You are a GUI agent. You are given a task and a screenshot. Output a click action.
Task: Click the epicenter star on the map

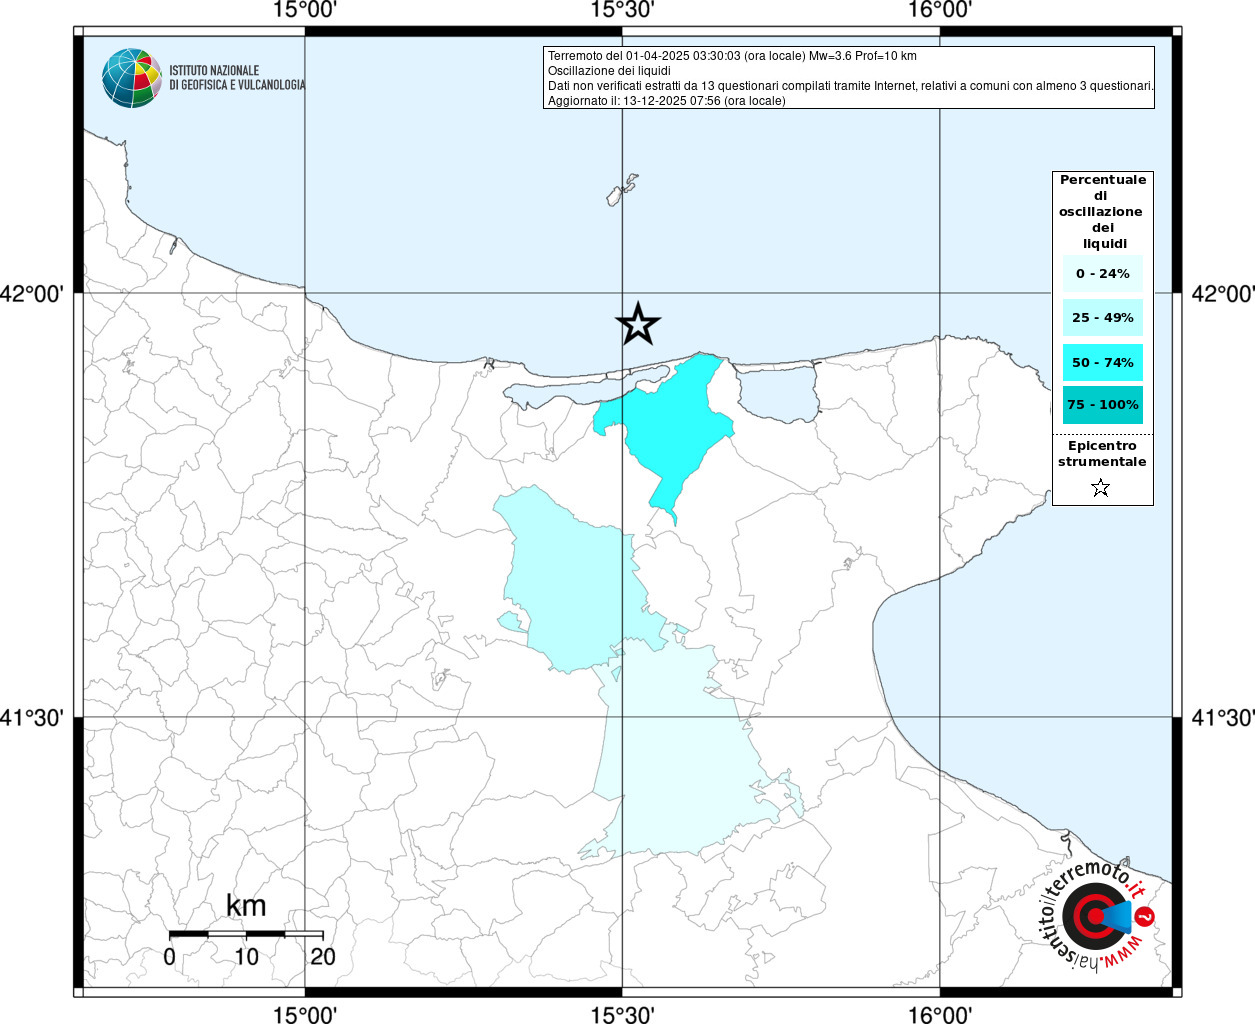pyautogui.click(x=638, y=324)
